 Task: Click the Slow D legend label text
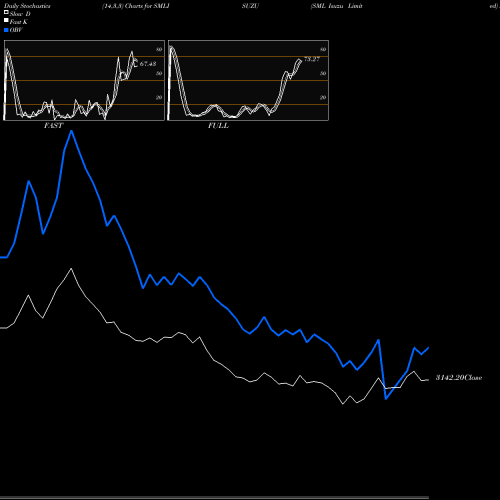20,14
